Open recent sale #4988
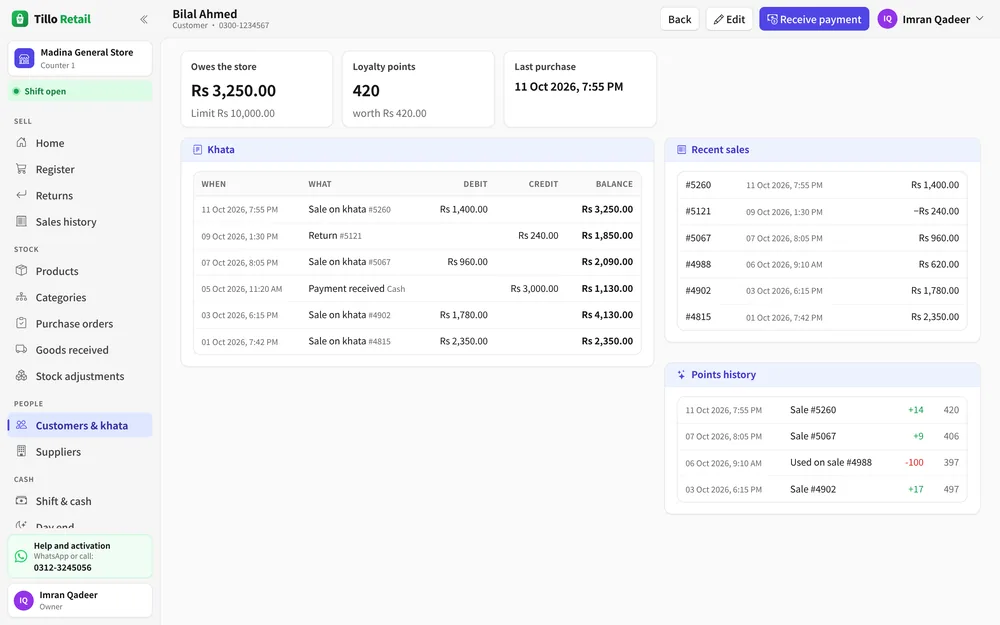 coord(822,264)
